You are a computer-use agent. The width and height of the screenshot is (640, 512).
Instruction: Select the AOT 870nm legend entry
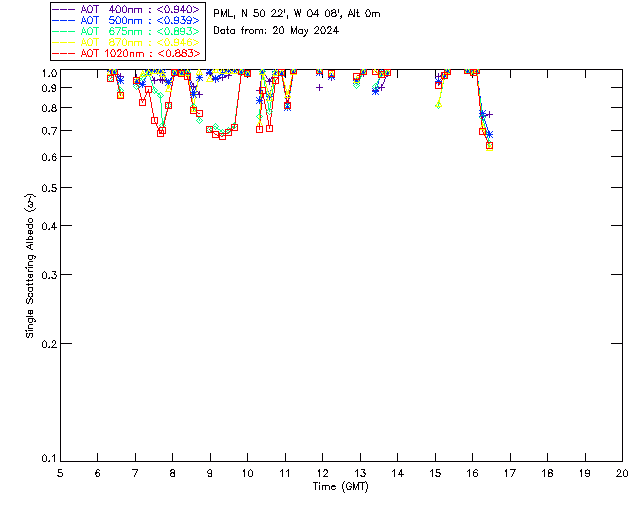pyautogui.click(x=126, y=42)
